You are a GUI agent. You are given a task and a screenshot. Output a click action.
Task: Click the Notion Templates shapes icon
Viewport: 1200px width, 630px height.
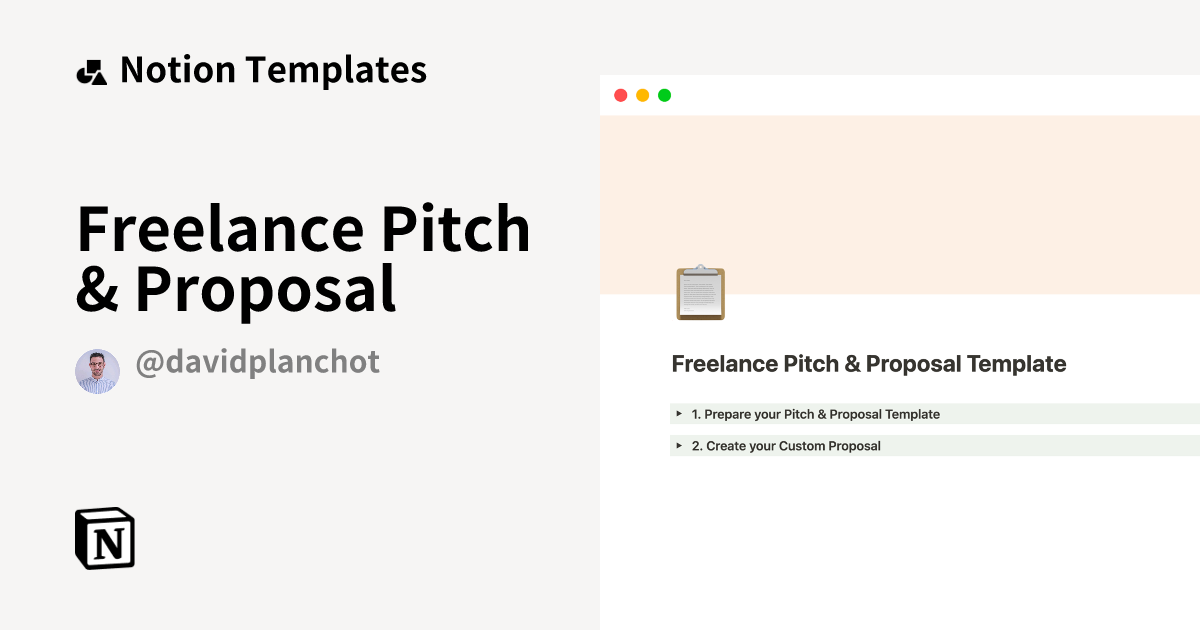91,72
